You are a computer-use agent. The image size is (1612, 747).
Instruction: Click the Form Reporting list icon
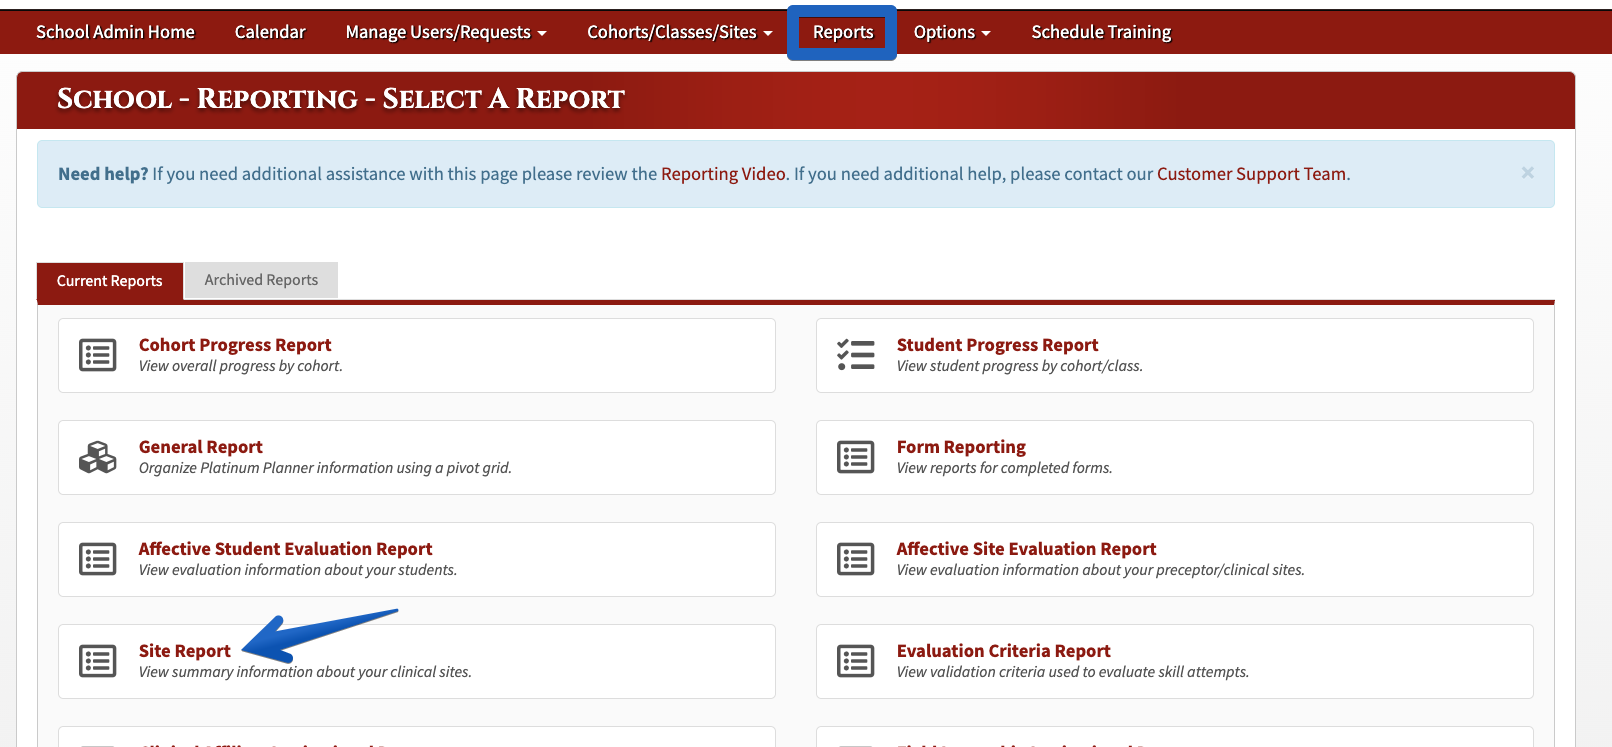point(856,457)
